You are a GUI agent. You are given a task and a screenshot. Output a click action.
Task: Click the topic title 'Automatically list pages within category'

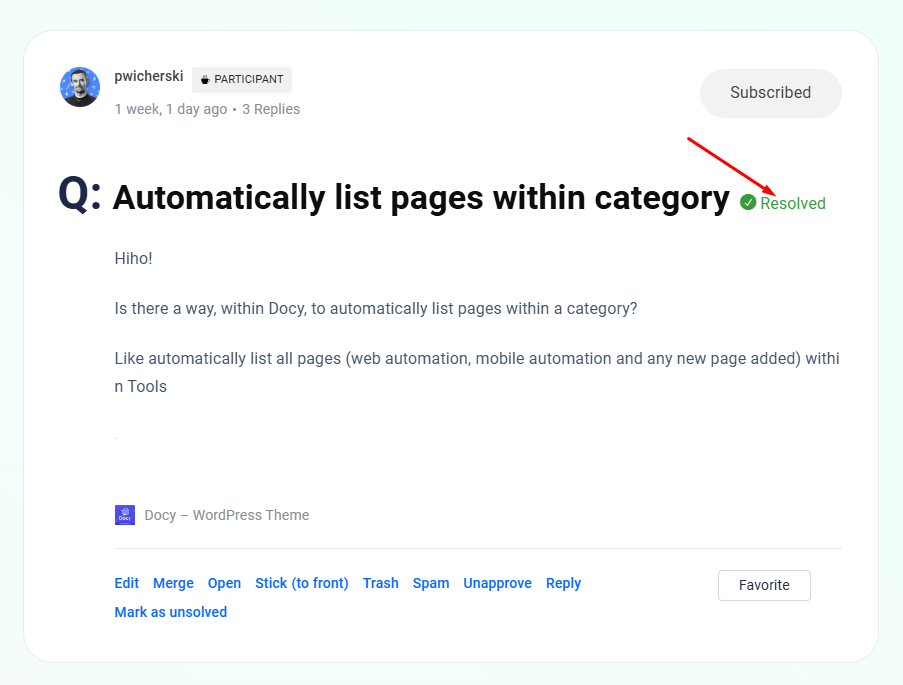coord(421,198)
